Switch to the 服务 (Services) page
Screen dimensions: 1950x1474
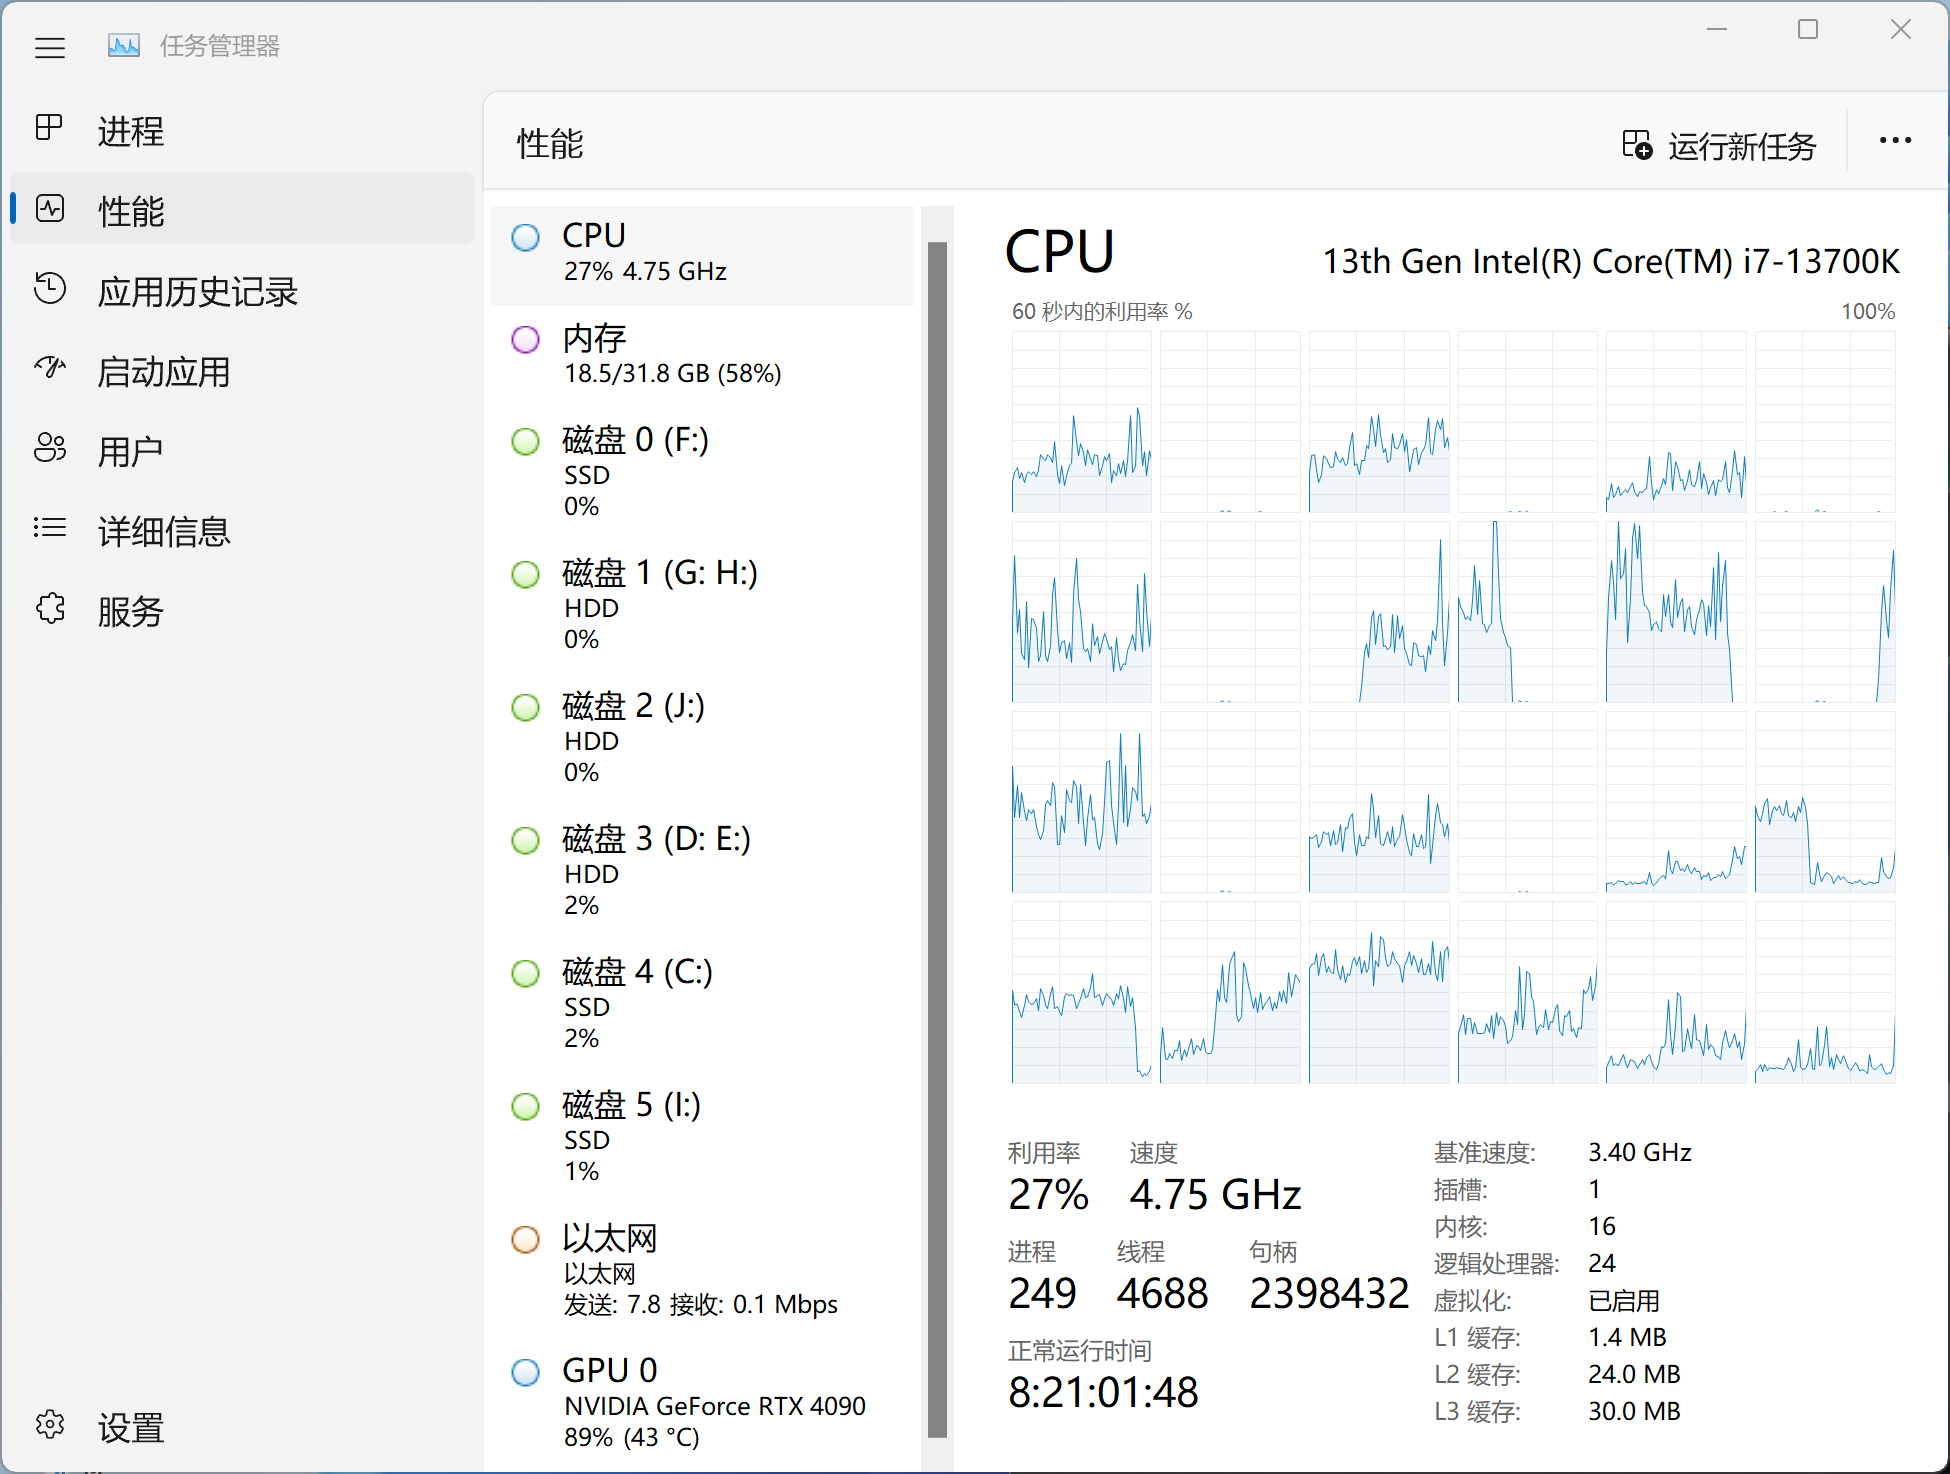click(x=241, y=611)
